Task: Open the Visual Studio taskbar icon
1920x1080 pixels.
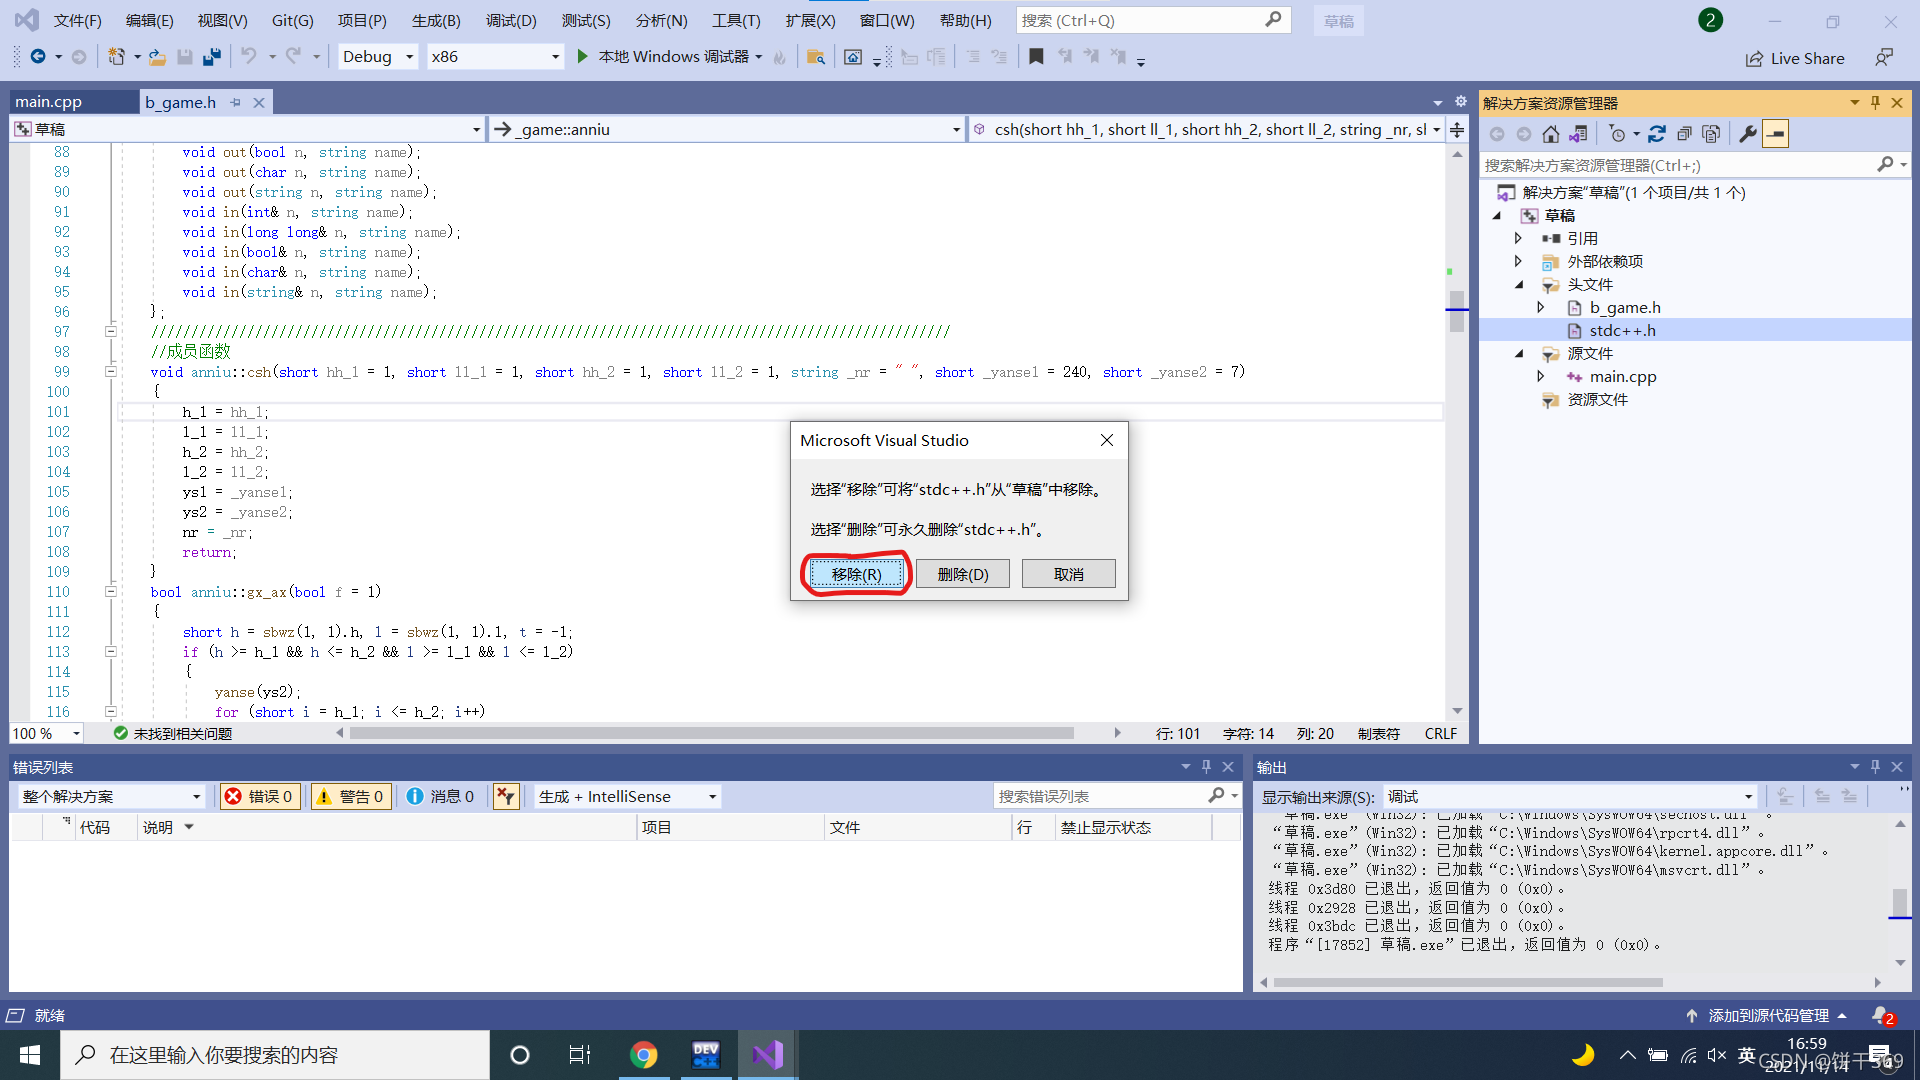Action: [767, 1055]
